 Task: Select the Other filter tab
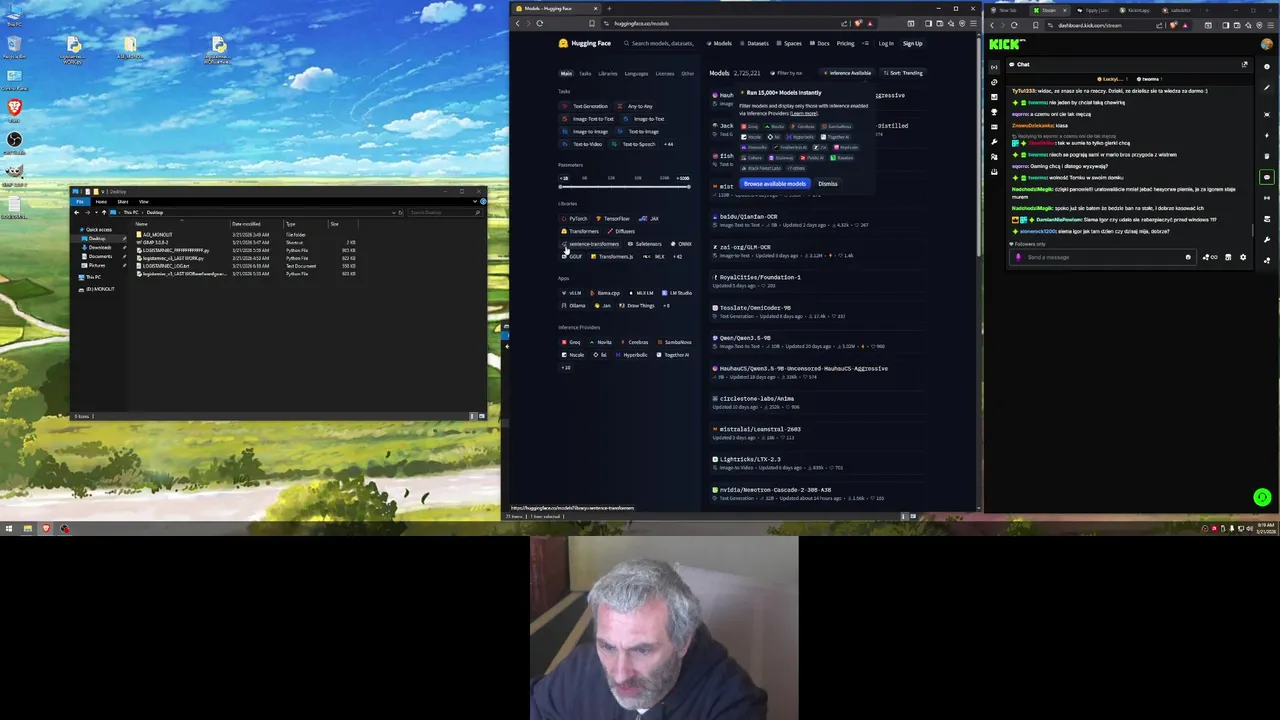coord(687,73)
